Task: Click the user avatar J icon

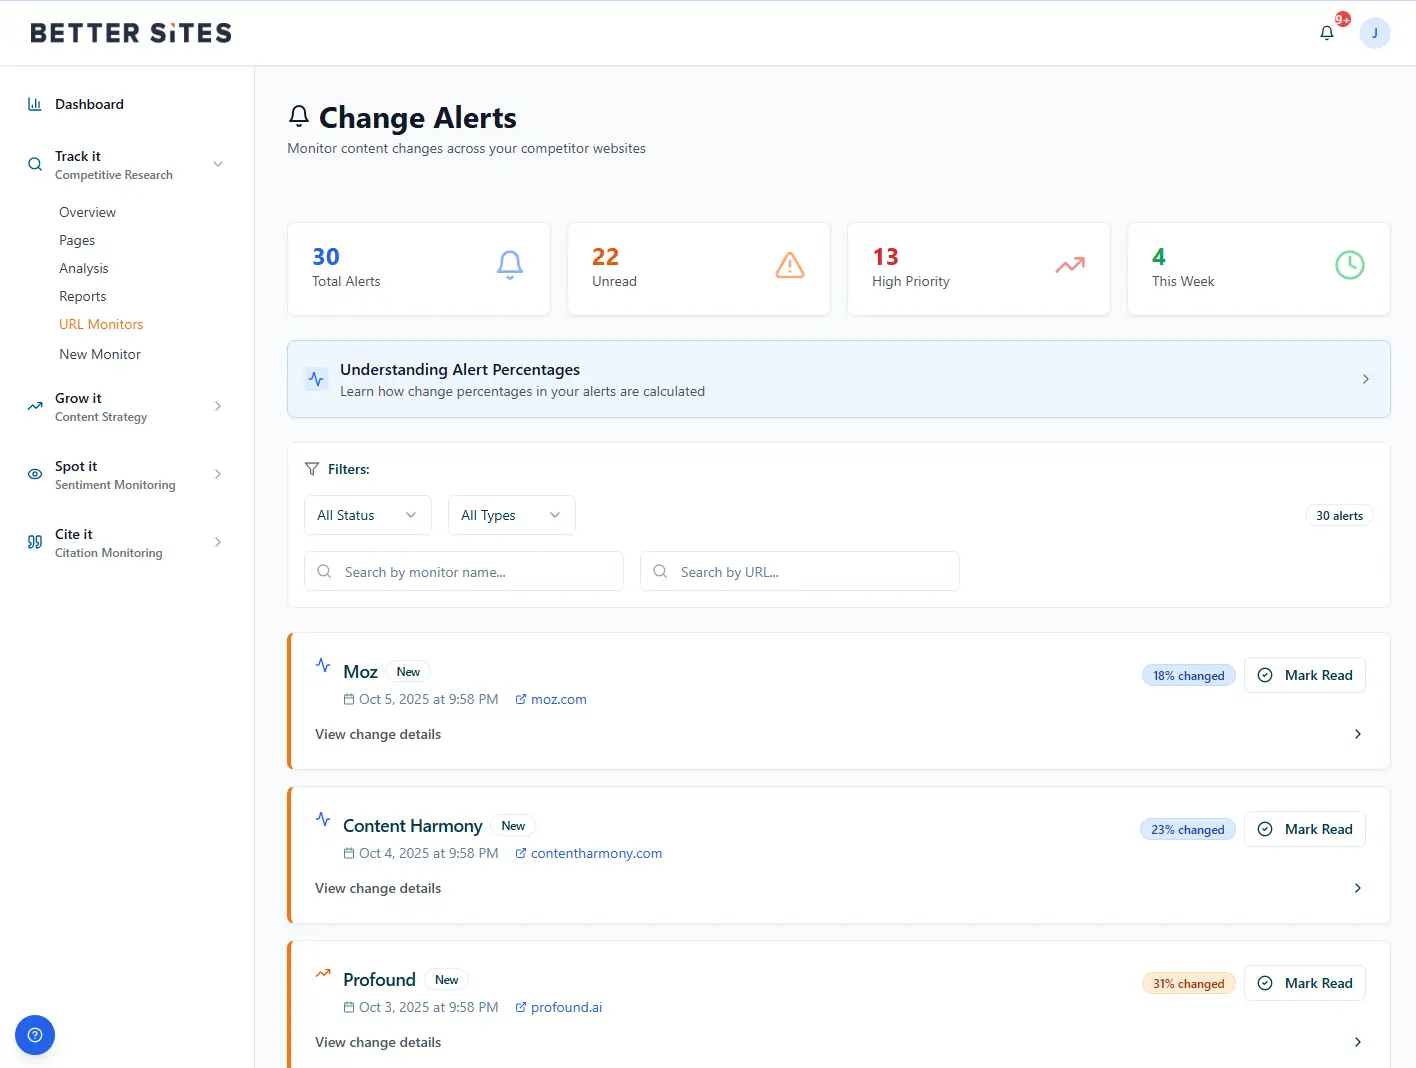Action: (x=1374, y=33)
